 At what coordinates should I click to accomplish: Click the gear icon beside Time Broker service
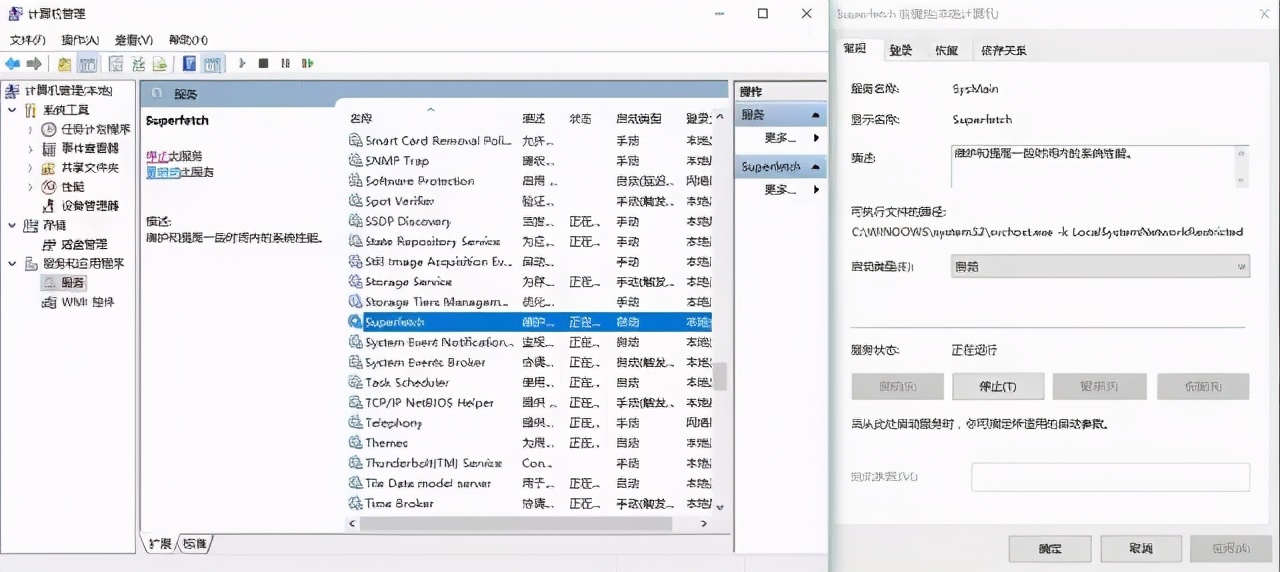pyautogui.click(x=355, y=503)
